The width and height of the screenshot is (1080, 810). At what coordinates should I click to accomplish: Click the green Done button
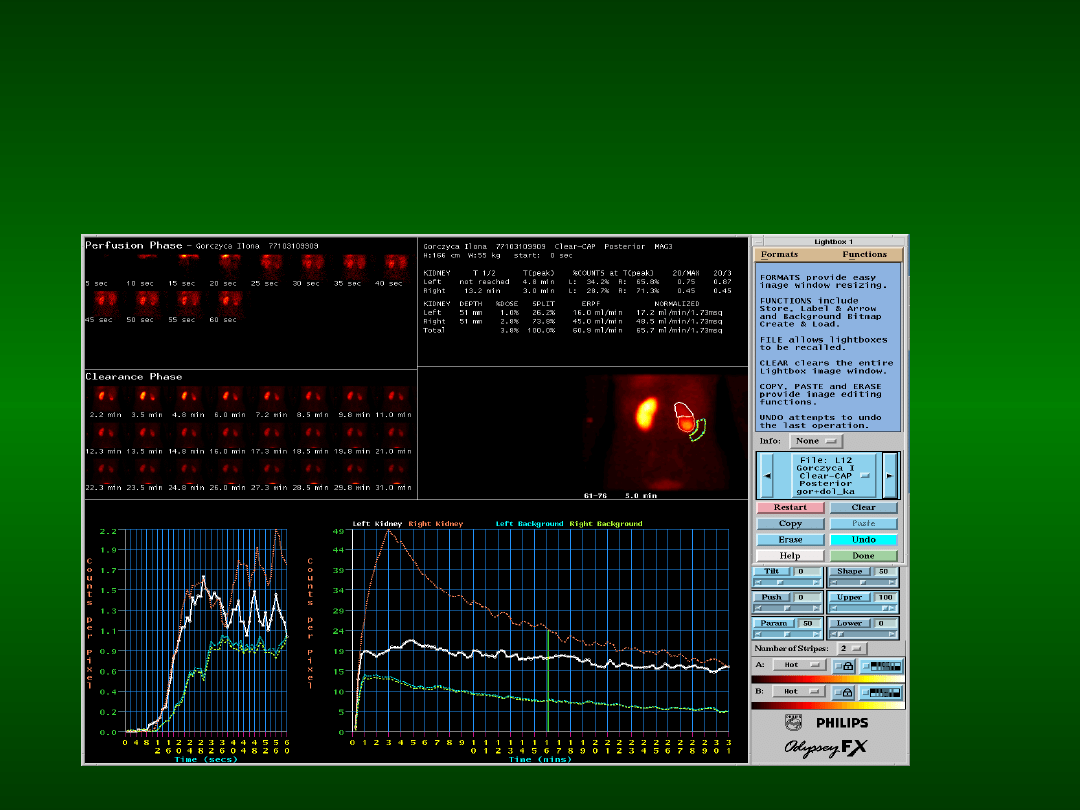(863, 556)
